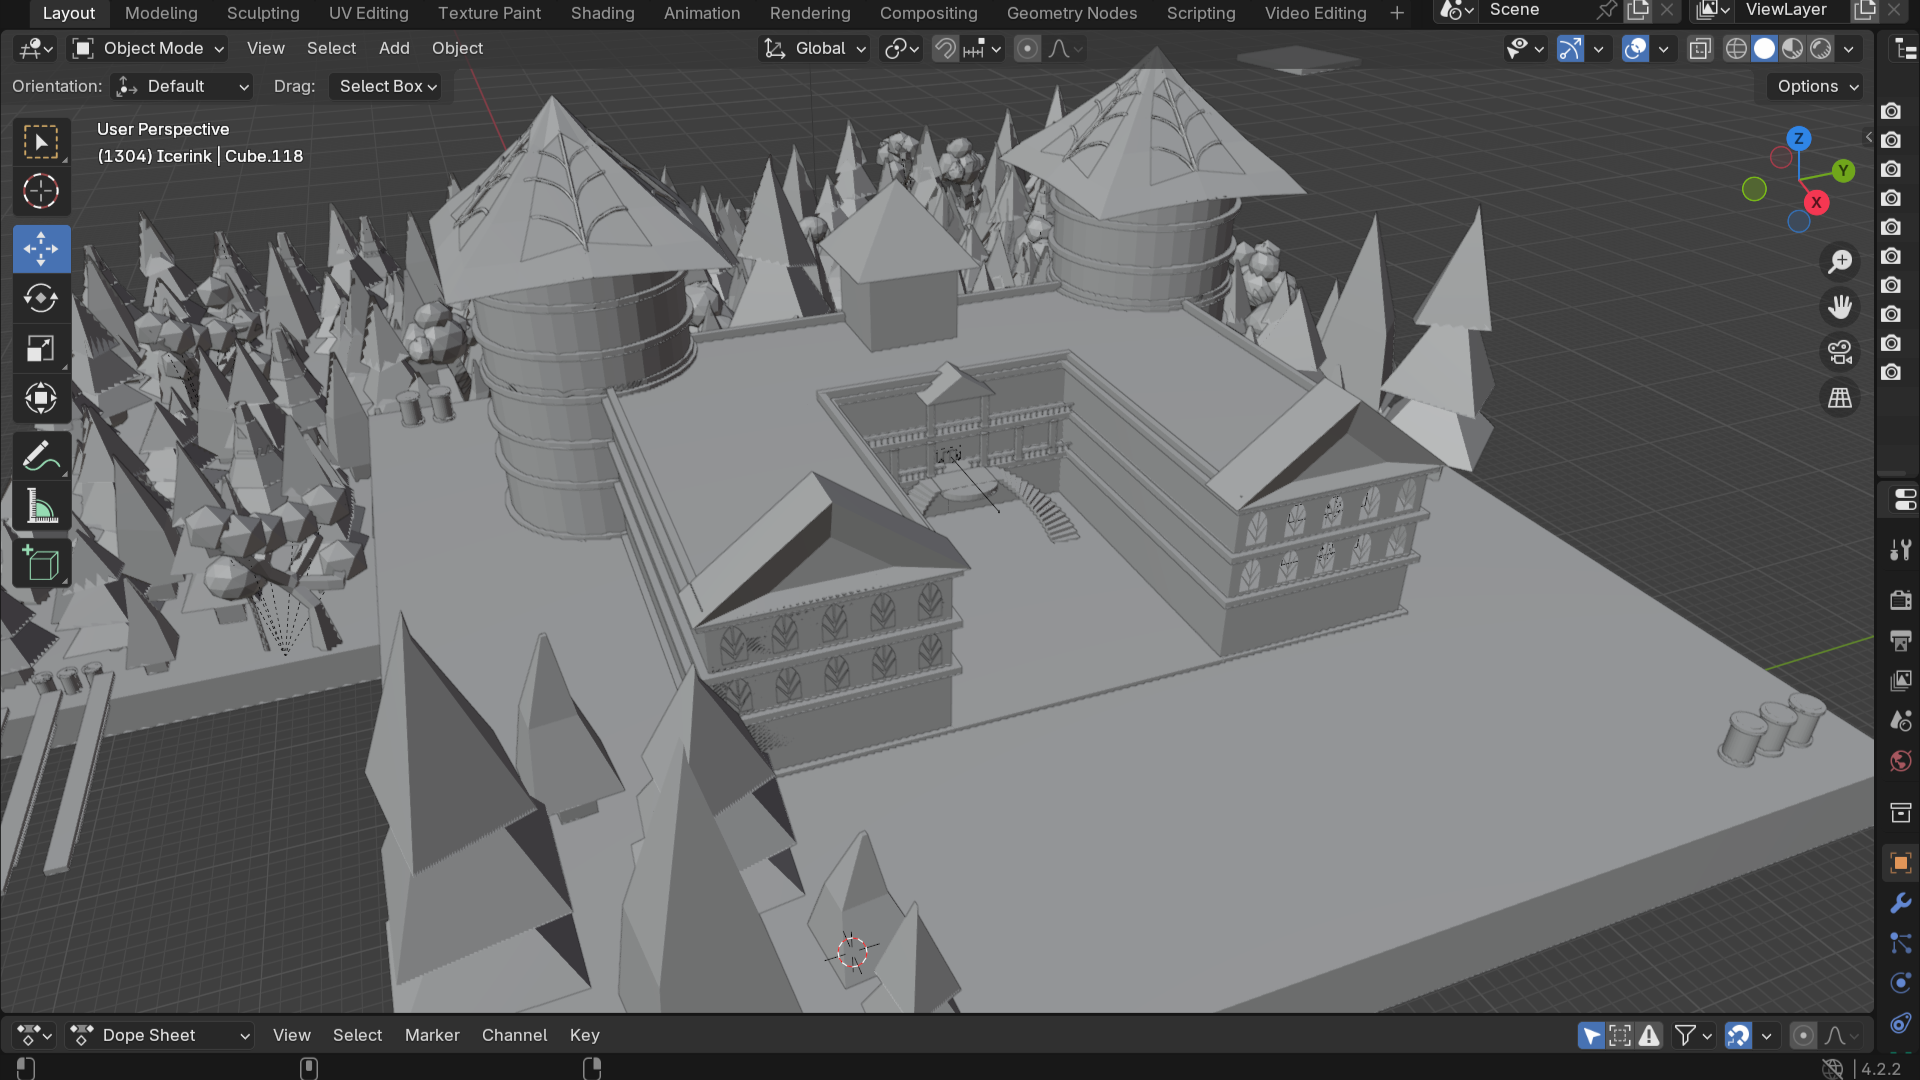1920x1080 pixels.
Task: Choose the Annotate tool
Action: point(41,457)
